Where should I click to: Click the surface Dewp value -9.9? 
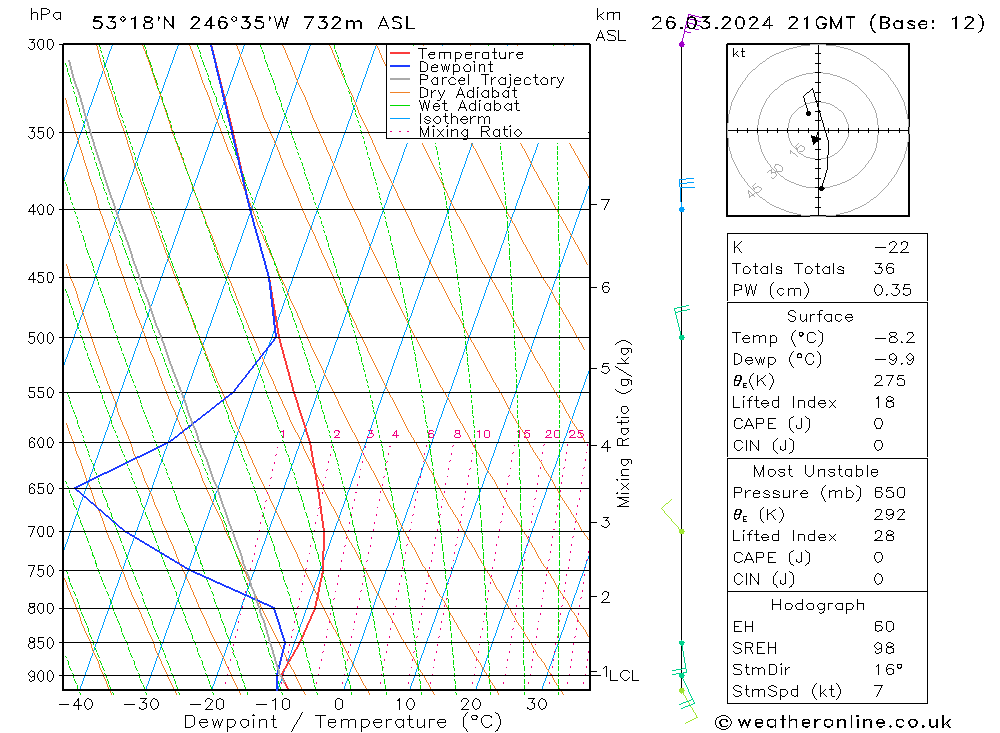894,360
